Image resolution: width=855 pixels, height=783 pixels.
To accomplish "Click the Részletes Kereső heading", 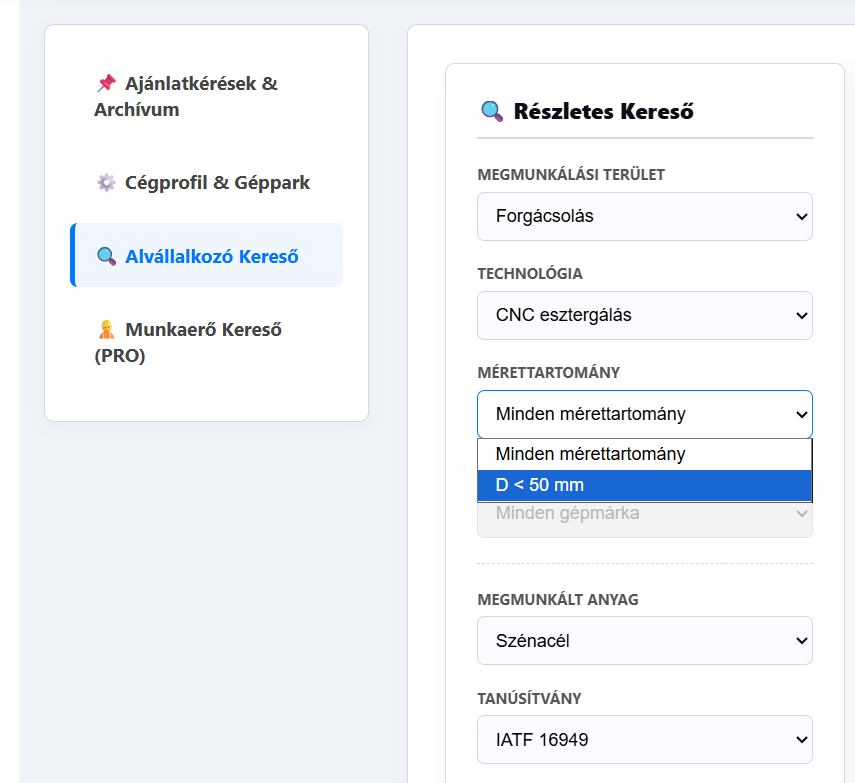I will [603, 111].
